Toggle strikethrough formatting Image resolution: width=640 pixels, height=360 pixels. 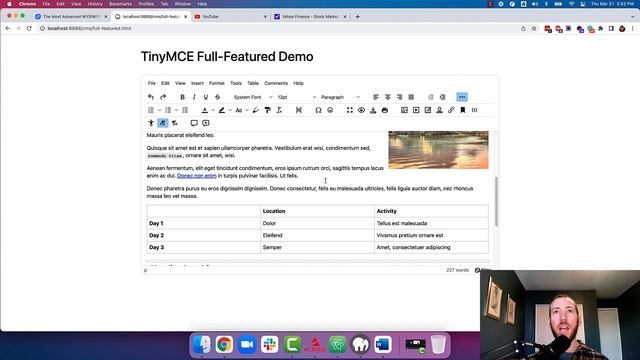(x=218, y=97)
